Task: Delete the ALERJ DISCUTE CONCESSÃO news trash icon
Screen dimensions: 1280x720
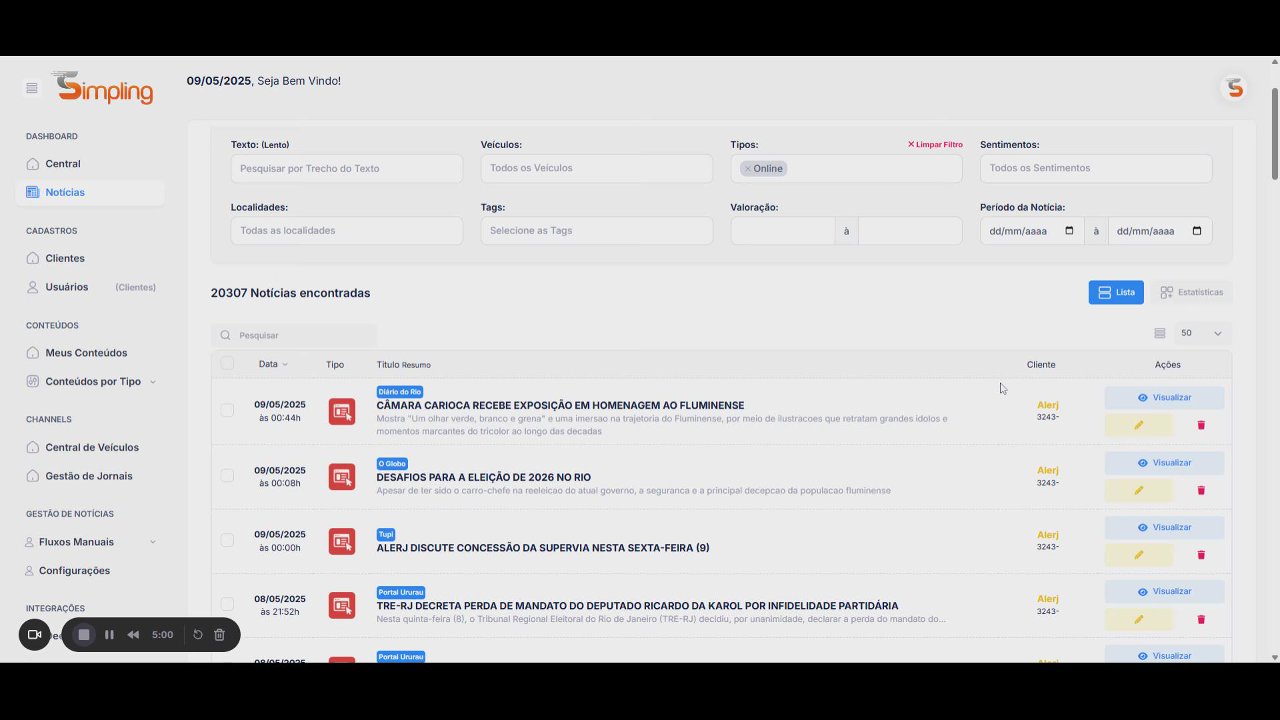Action: pyautogui.click(x=1201, y=555)
